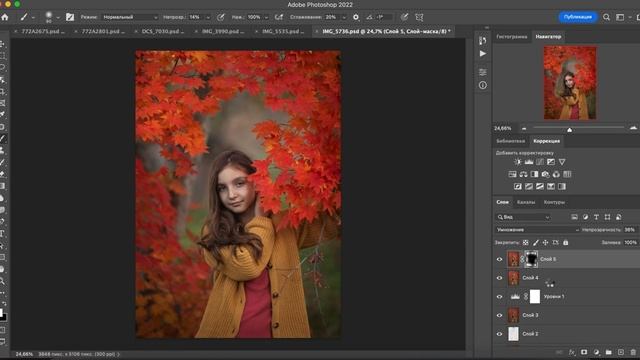Image resolution: width=640 pixels, height=360 pixels.
Task: Add a Vibrance adjustment layer
Action: [x=562, y=162]
